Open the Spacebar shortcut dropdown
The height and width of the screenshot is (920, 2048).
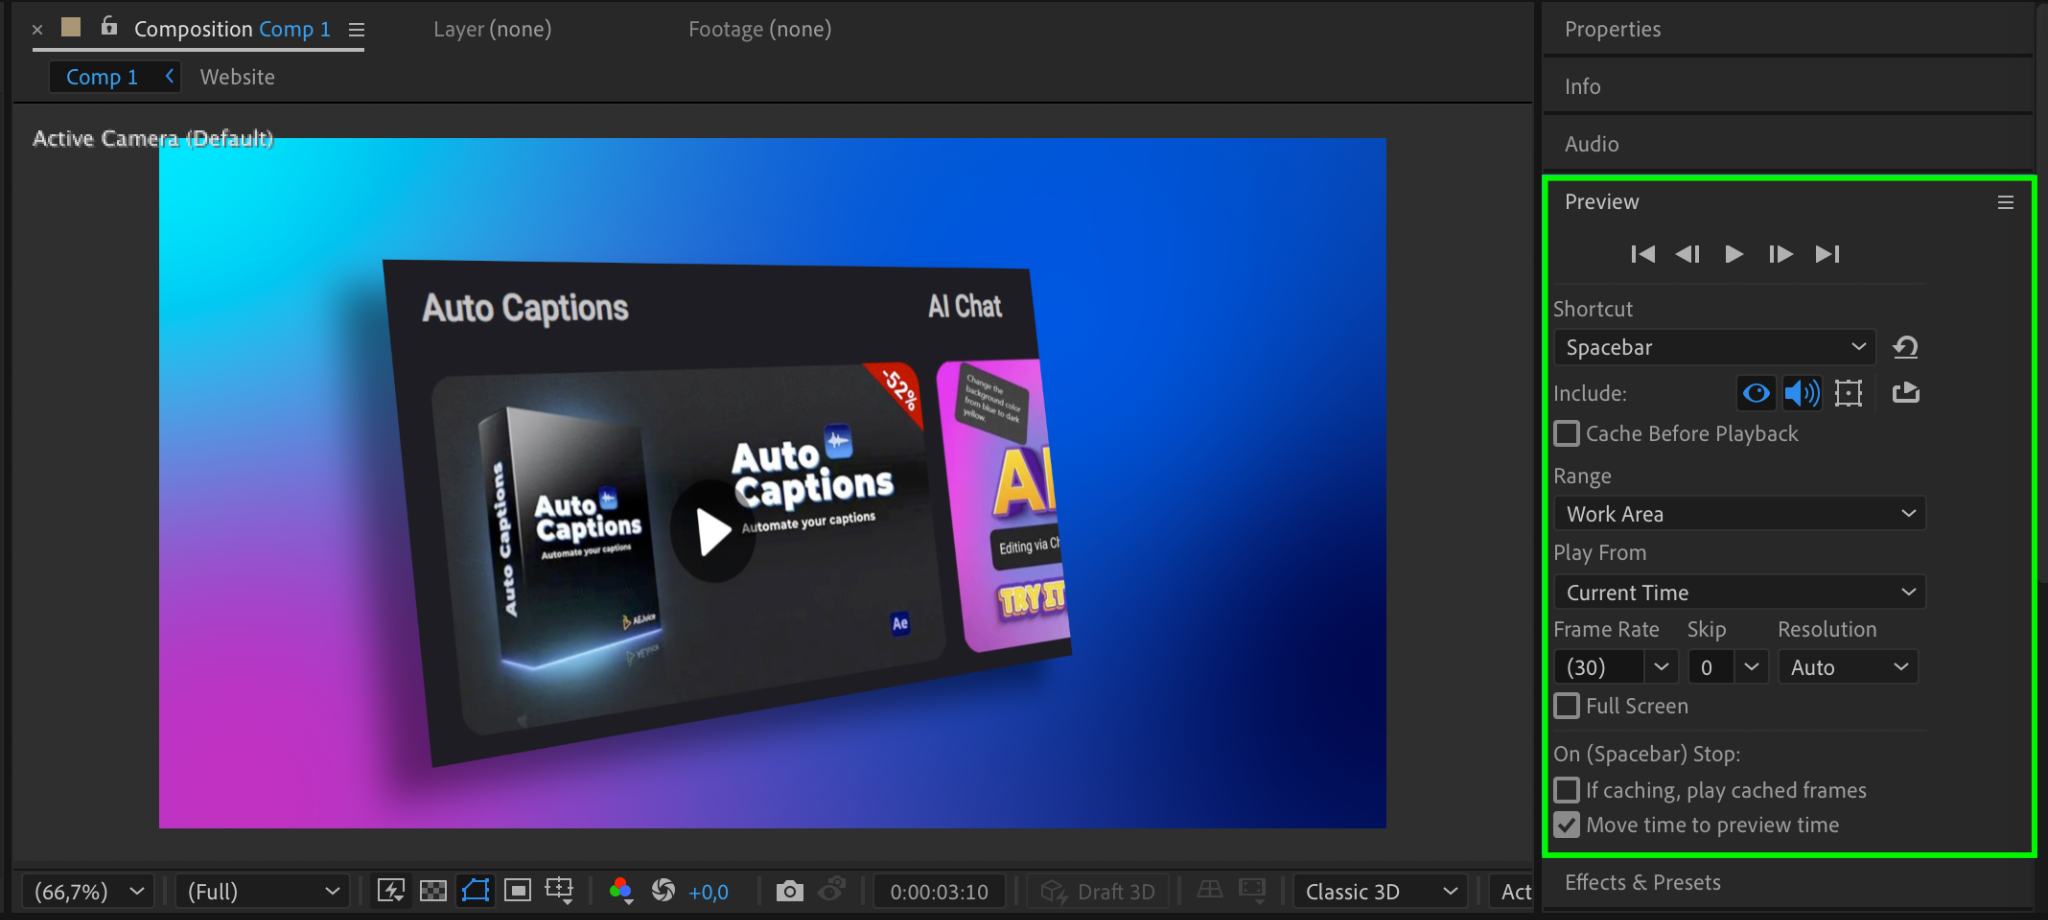tap(1714, 347)
